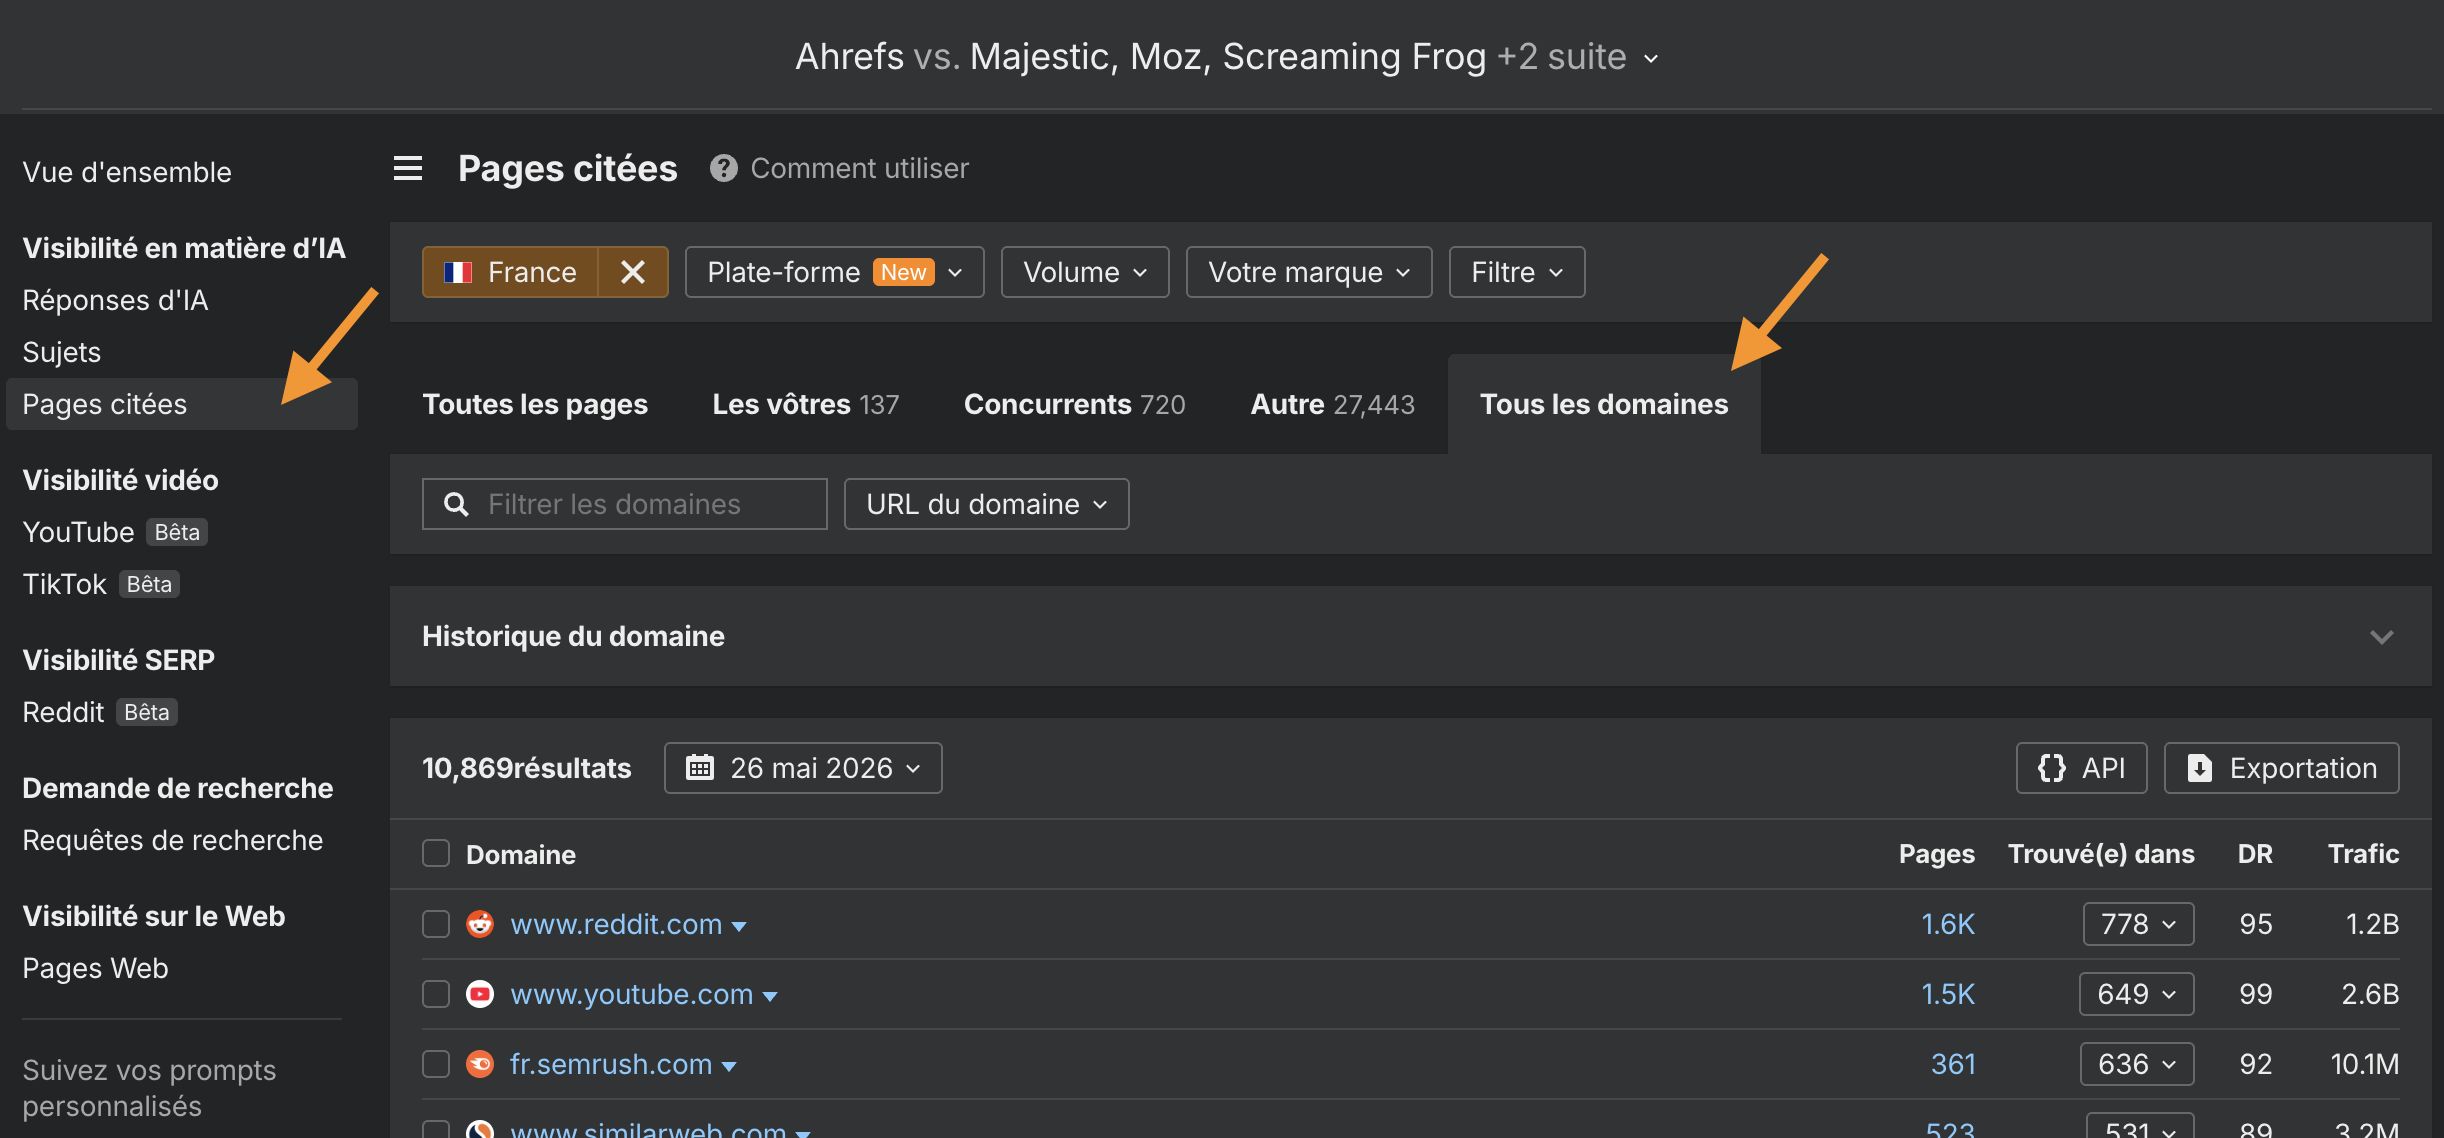Check the www.youtube.com row checkbox
Screen dimensions: 2444x1138
click(x=436, y=994)
